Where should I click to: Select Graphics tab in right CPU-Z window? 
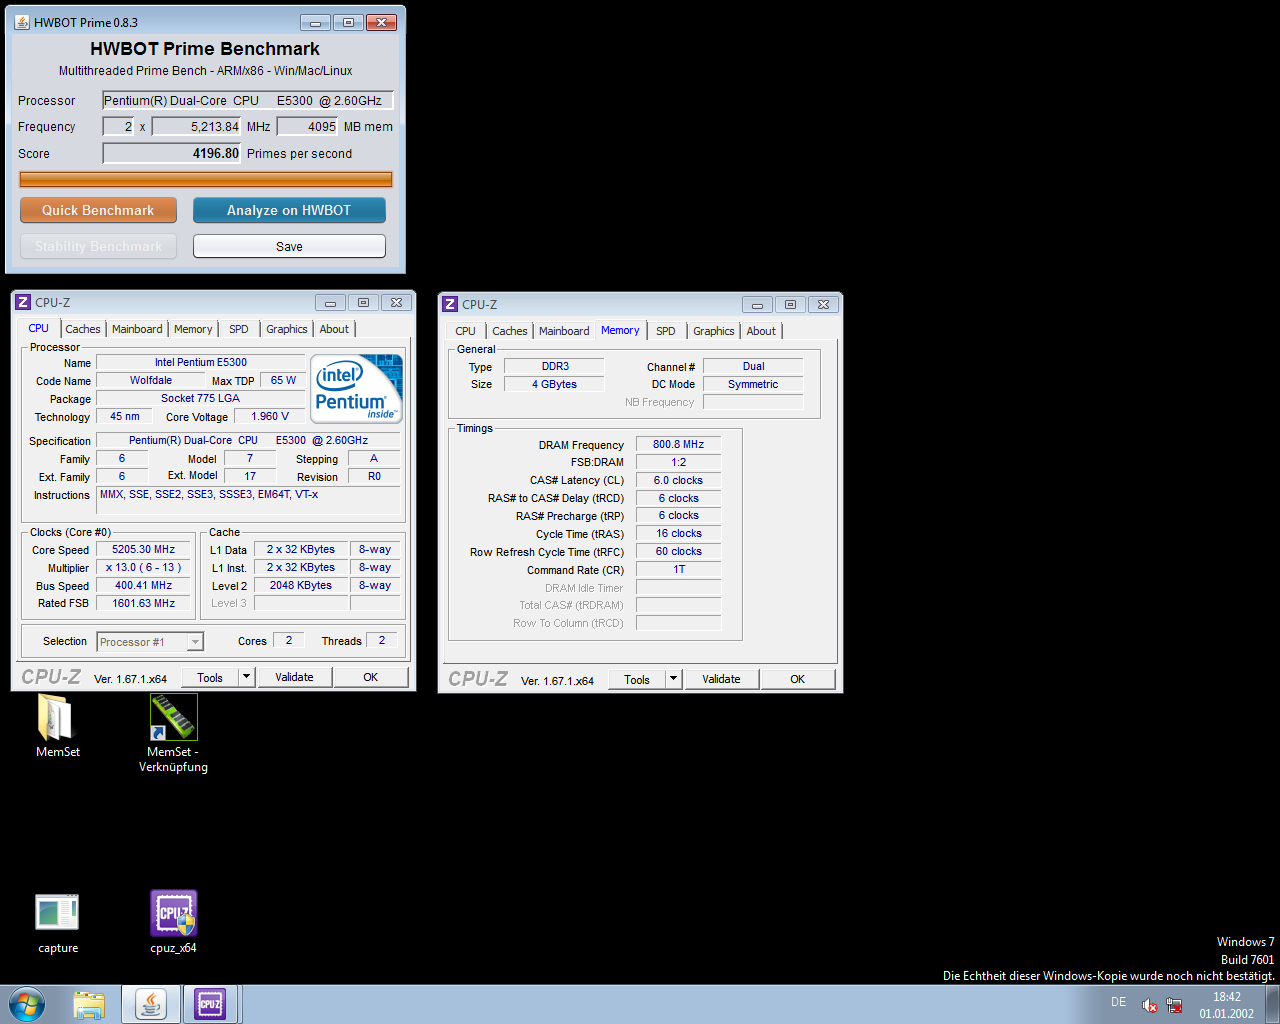click(714, 331)
